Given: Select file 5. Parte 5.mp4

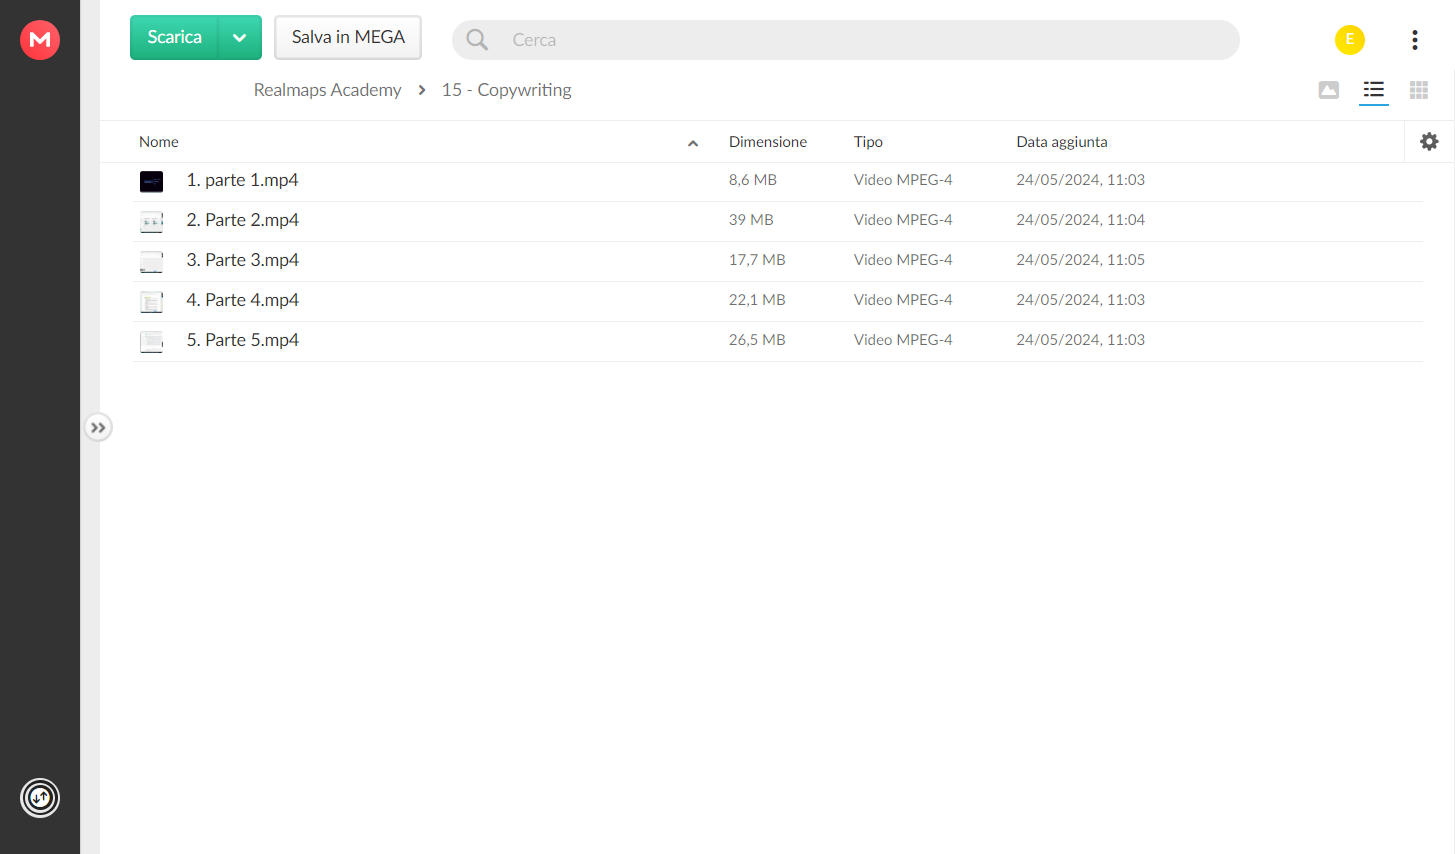Looking at the screenshot, I should 243,340.
